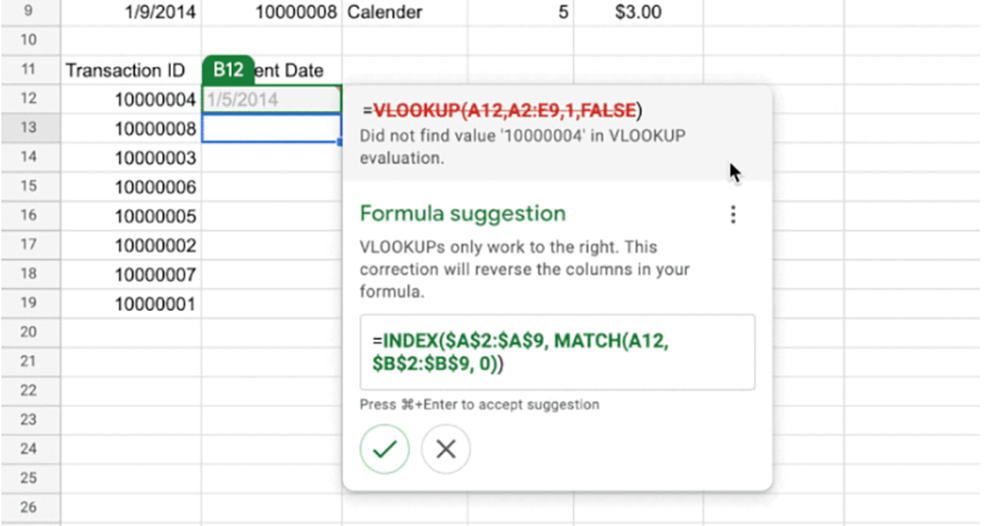Viewport: 1000px width, 526px height.
Task: Accept the formula suggestion with the green checkmark
Action: tap(385, 449)
